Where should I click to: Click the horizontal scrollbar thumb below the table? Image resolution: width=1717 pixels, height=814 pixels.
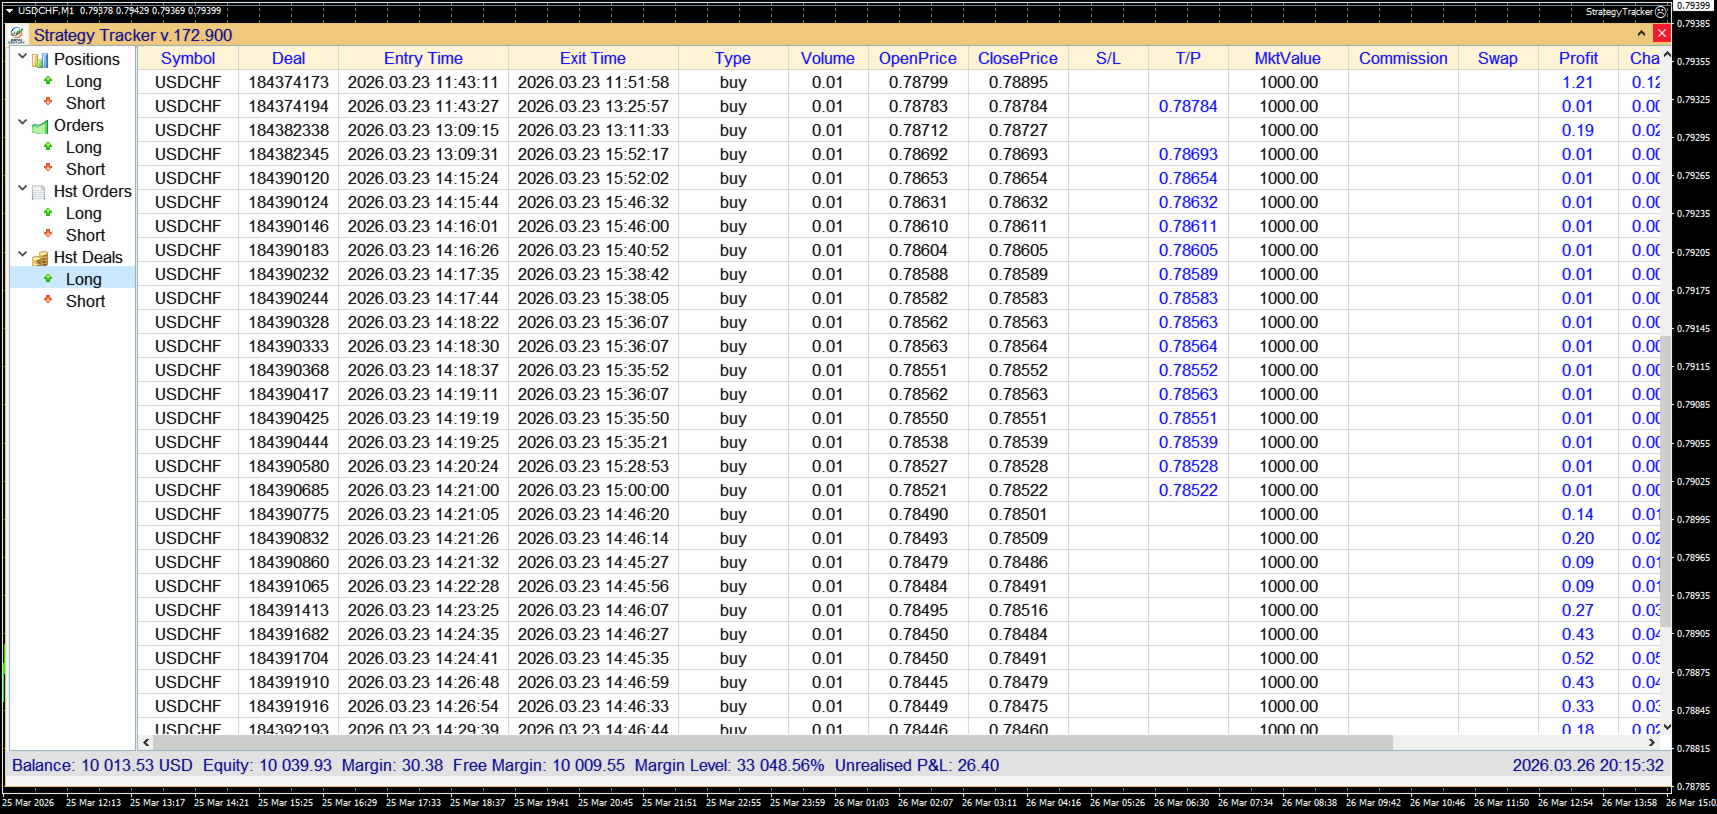click(x=773, y=743)
